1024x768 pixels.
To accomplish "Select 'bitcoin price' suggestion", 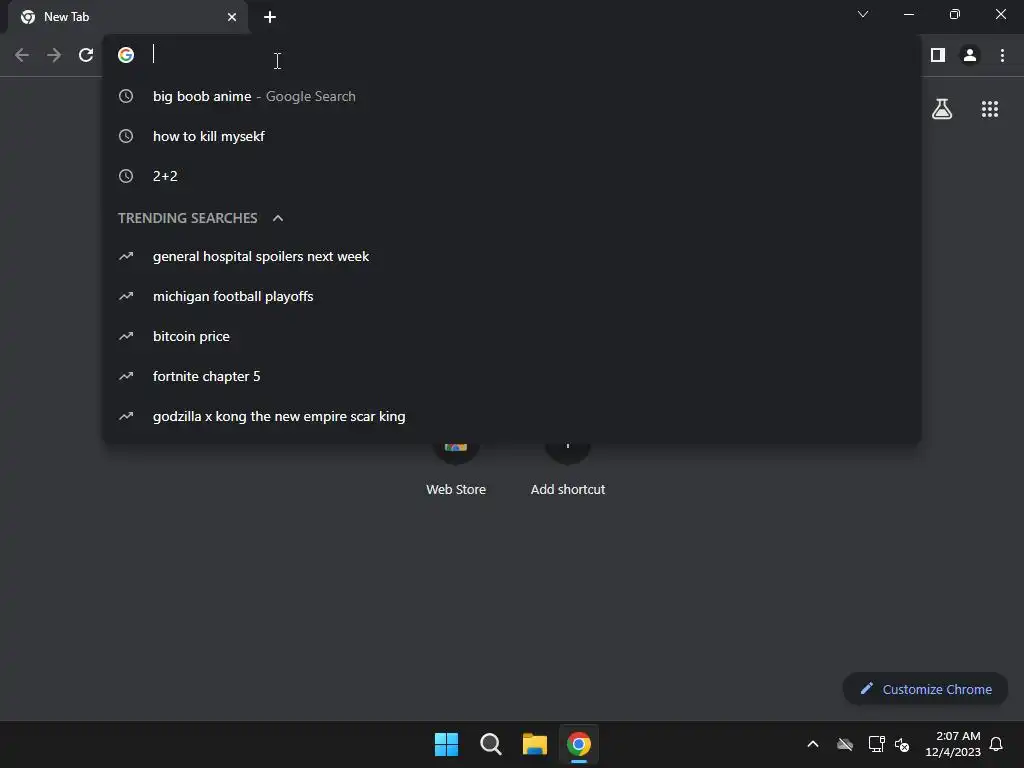I will (512, 336).
